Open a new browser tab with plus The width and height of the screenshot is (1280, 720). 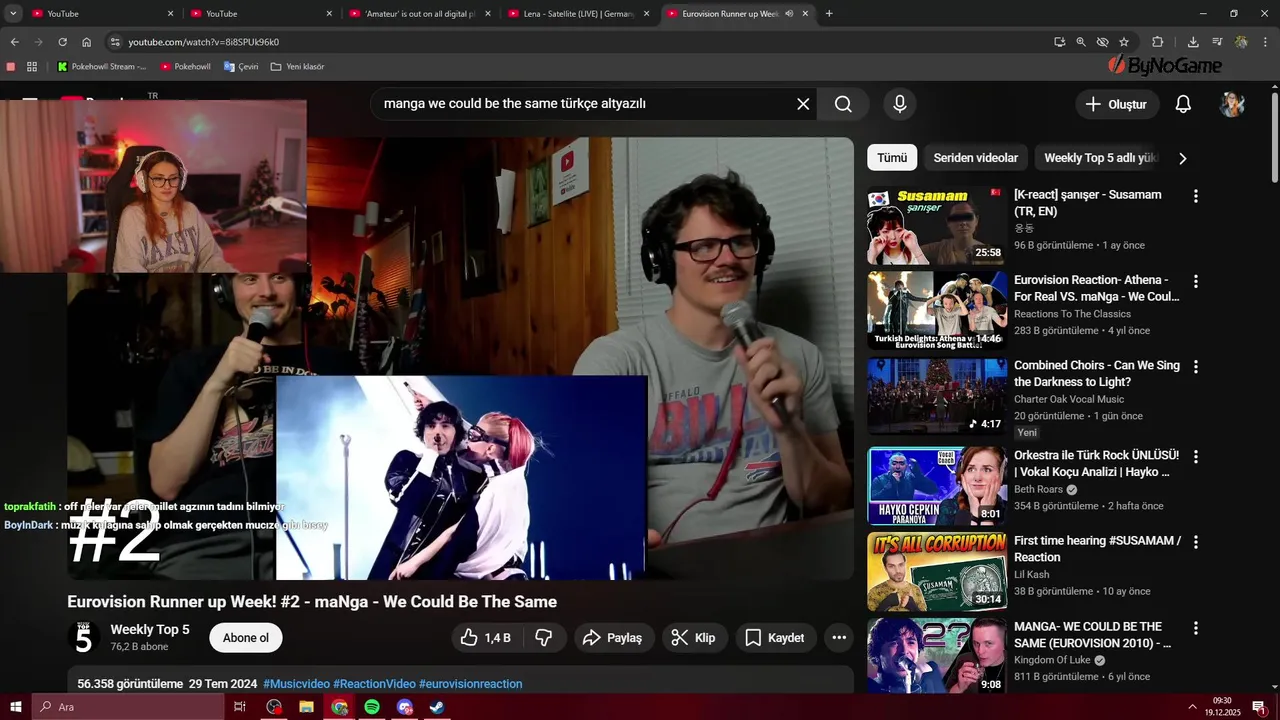point(829,14)
